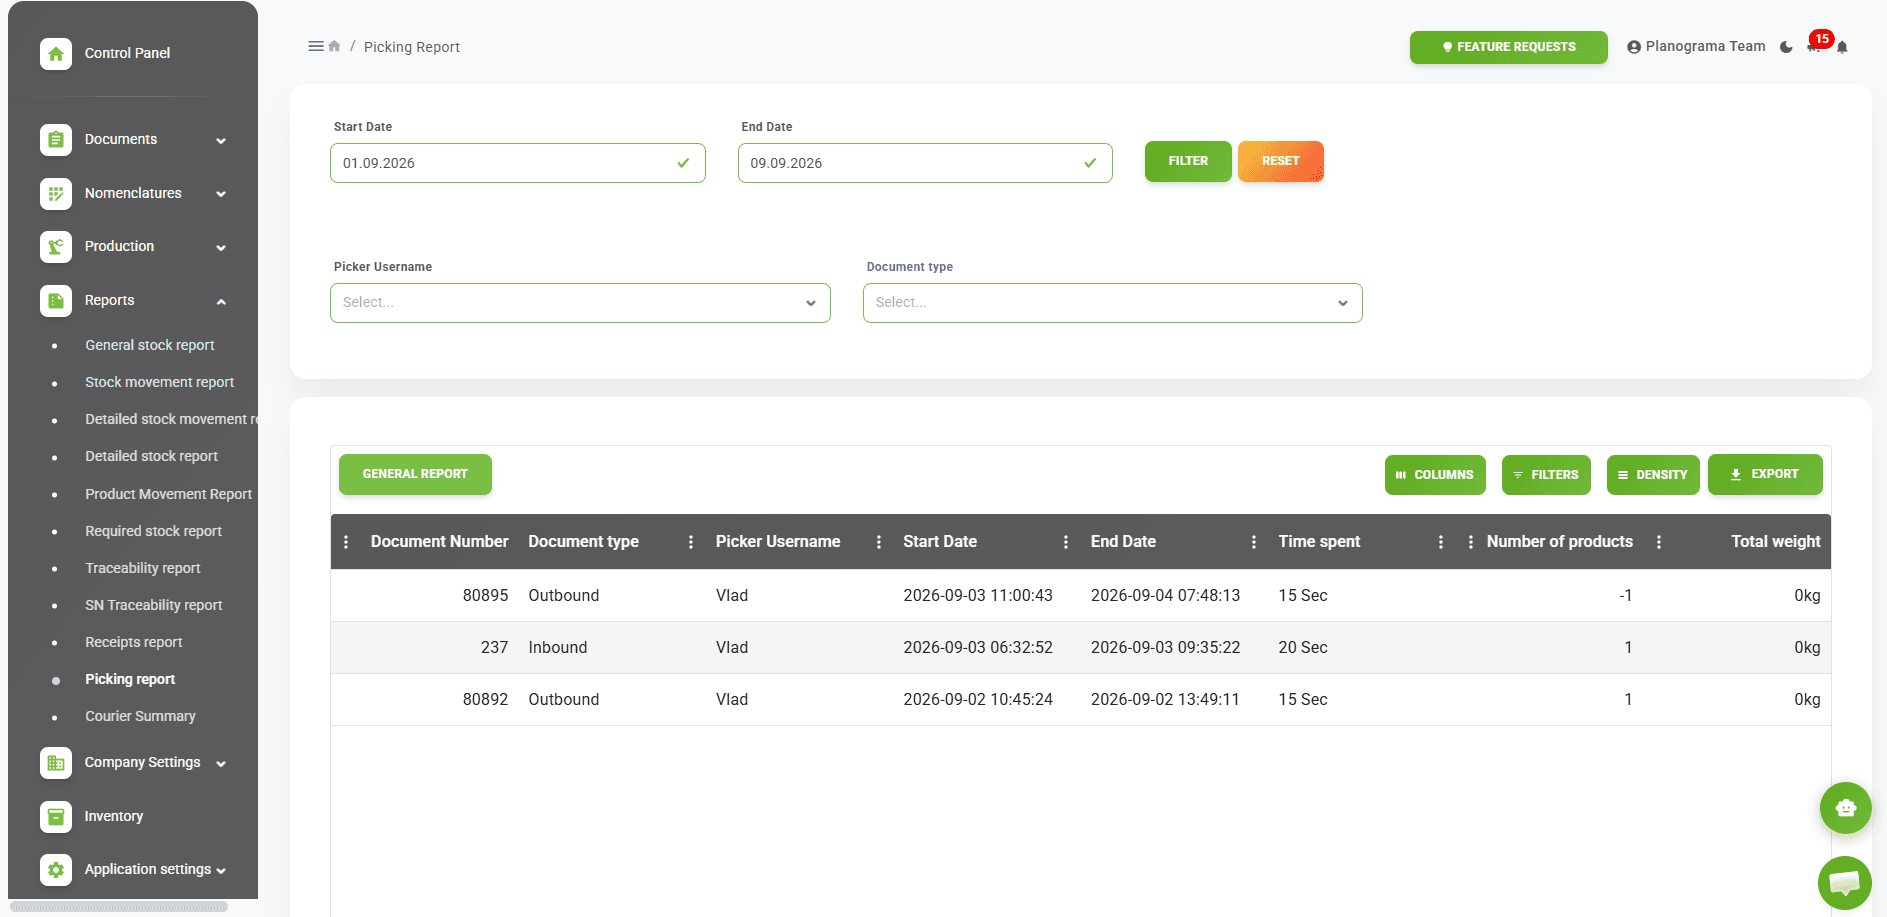The height and width of the screenshot is (917, 1887).
Task: Expand the Documents menu chevron
Action: [221, 141]
